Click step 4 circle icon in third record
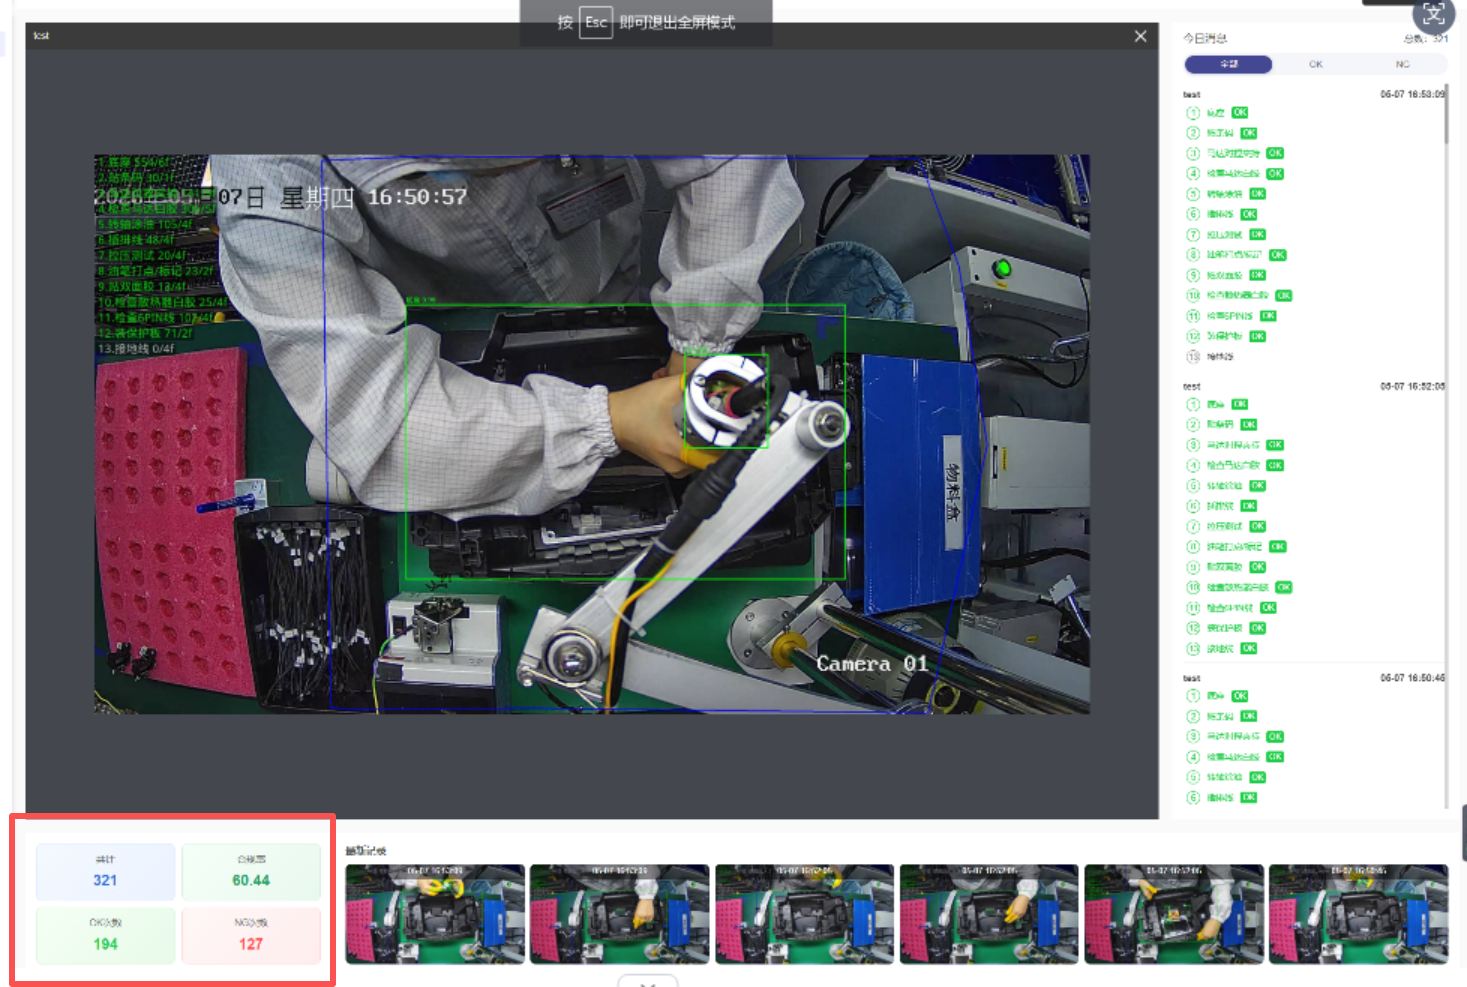Image resolution: width=1467 pixels, height=987 pixels. (1192, 757)
